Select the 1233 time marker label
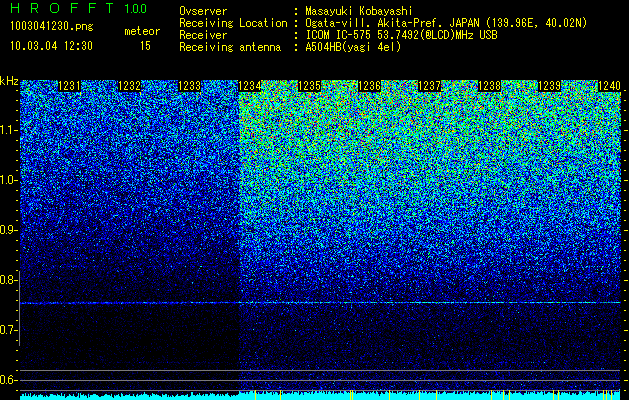This screenshot has height=400, width=629. pyautogui.click(x=190, y=86)
